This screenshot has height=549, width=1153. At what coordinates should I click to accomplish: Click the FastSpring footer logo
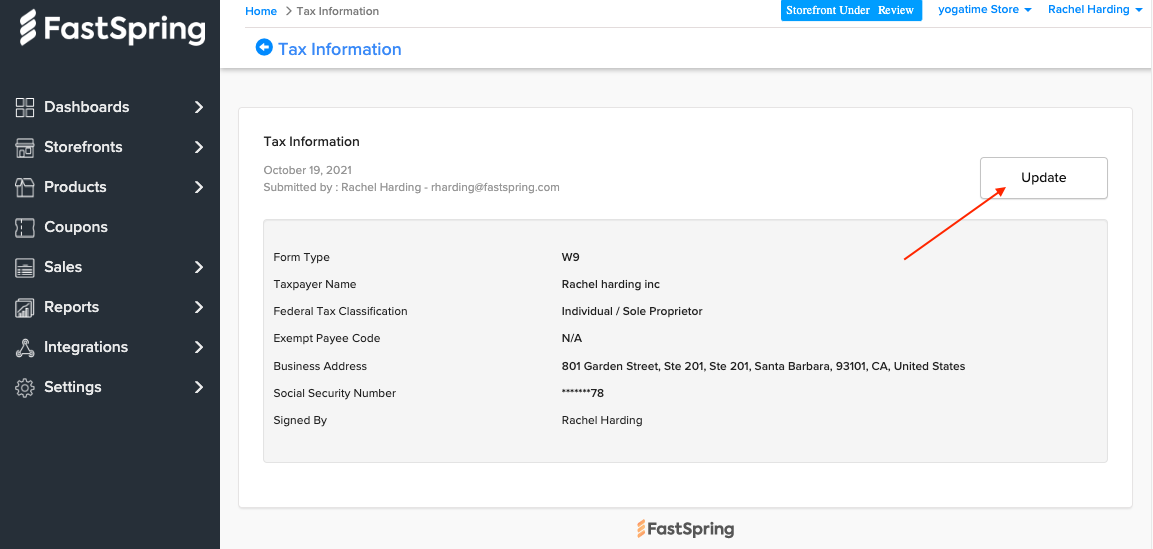click(x=685, y=528)
